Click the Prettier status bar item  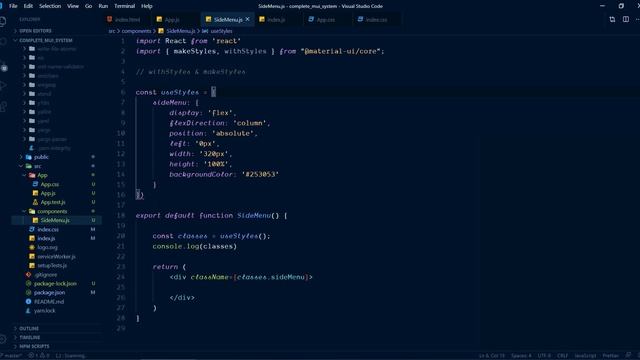pos(610,356)
